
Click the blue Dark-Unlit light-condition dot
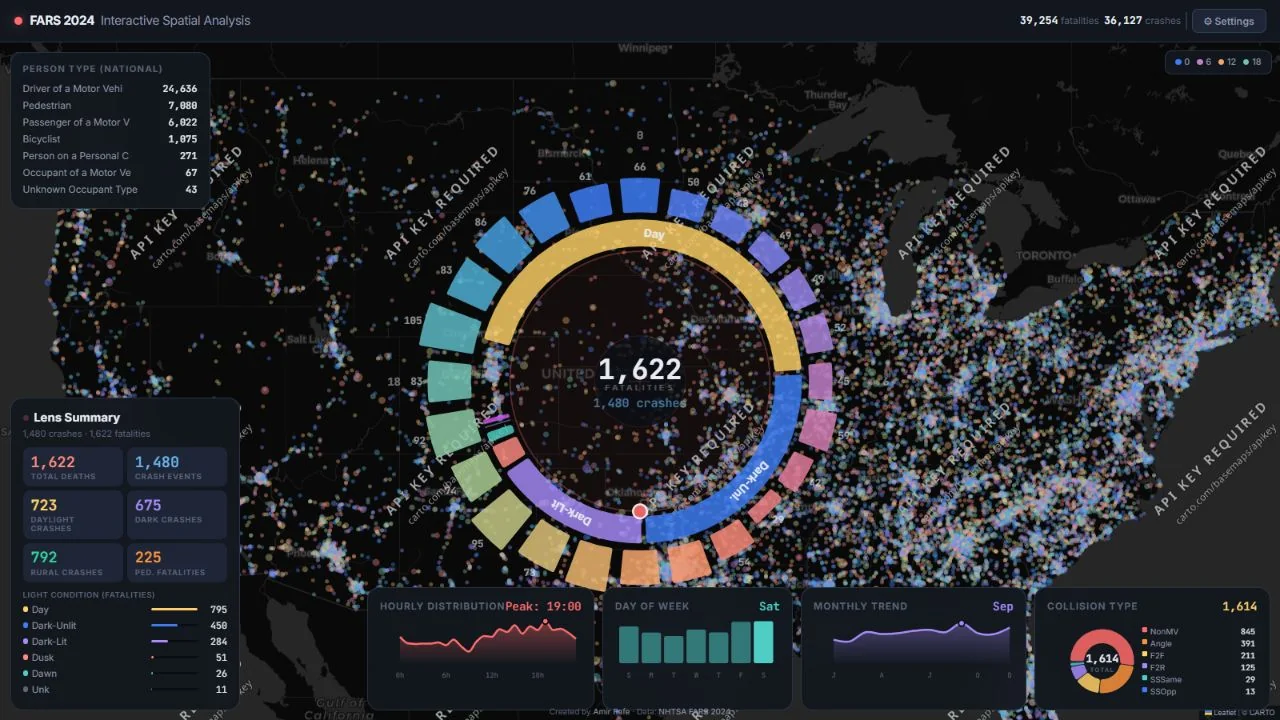coord(26,625)
